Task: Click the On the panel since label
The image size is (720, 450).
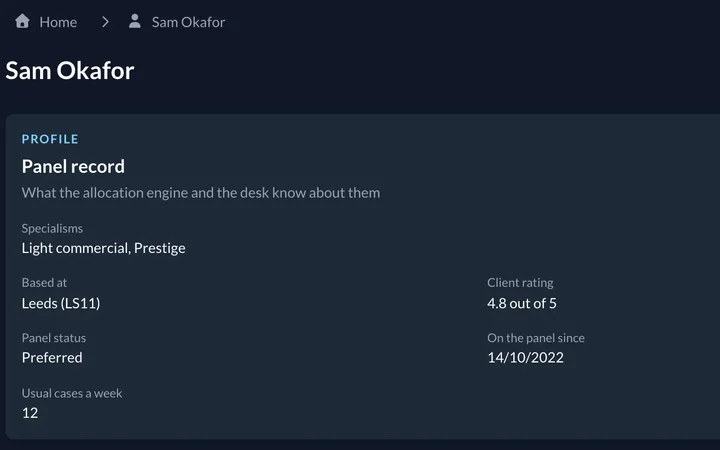Action: pyautogui.click(x=536, y=338)
